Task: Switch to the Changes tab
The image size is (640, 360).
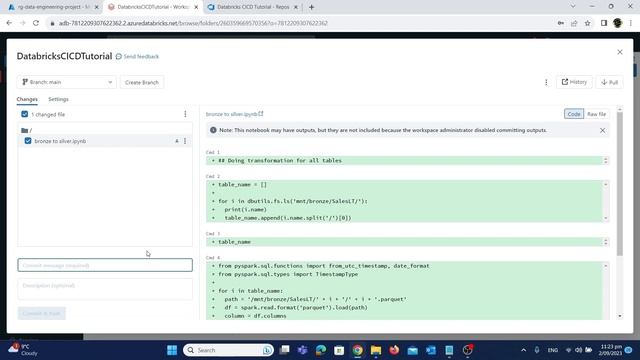Action: [27, 99]
